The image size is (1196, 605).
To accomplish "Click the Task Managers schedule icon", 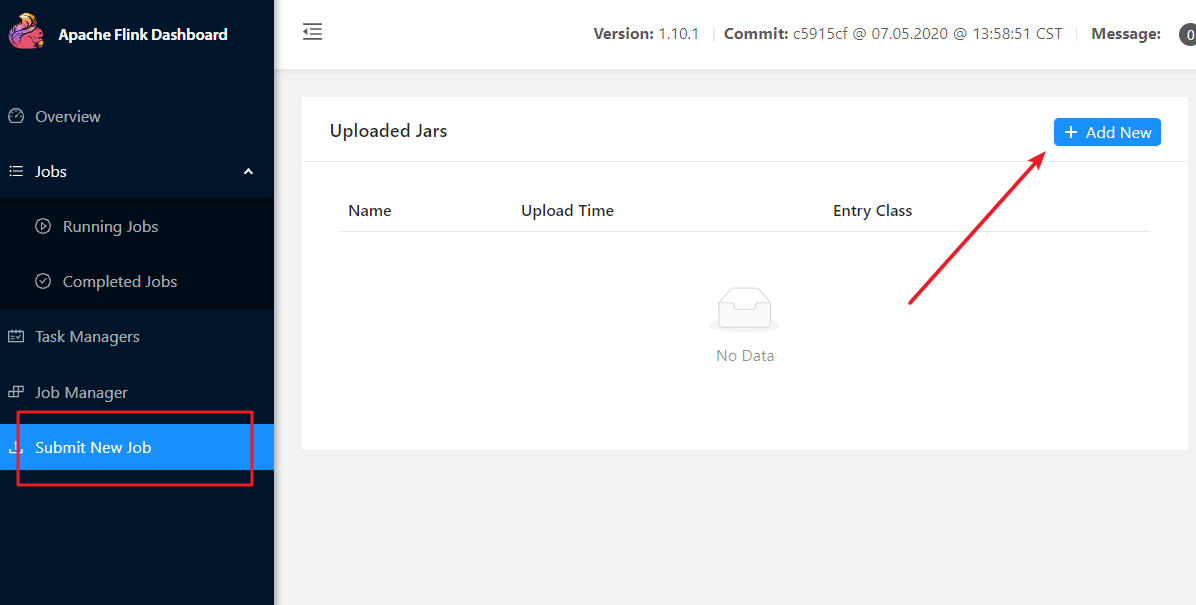I will 16,336.
